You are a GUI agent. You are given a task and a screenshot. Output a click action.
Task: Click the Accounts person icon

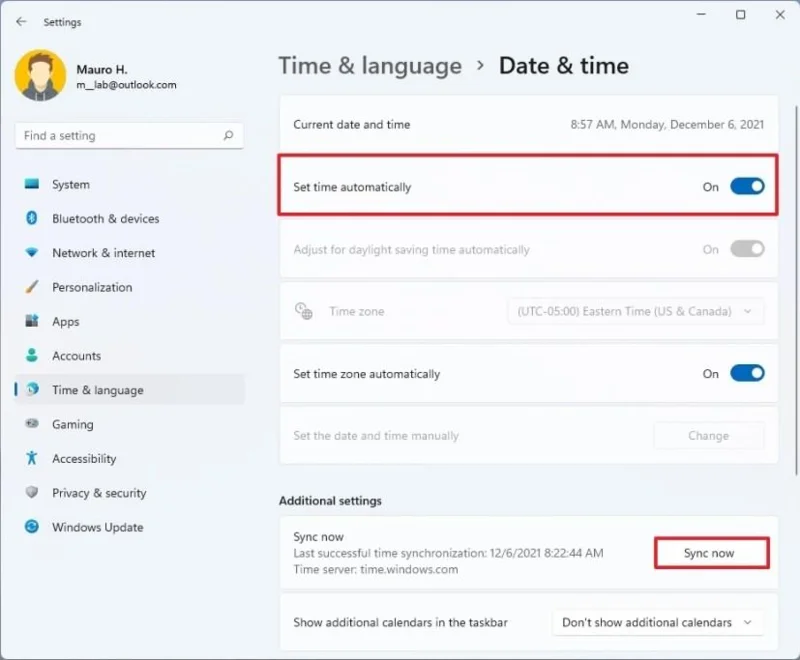coord(32,355)
